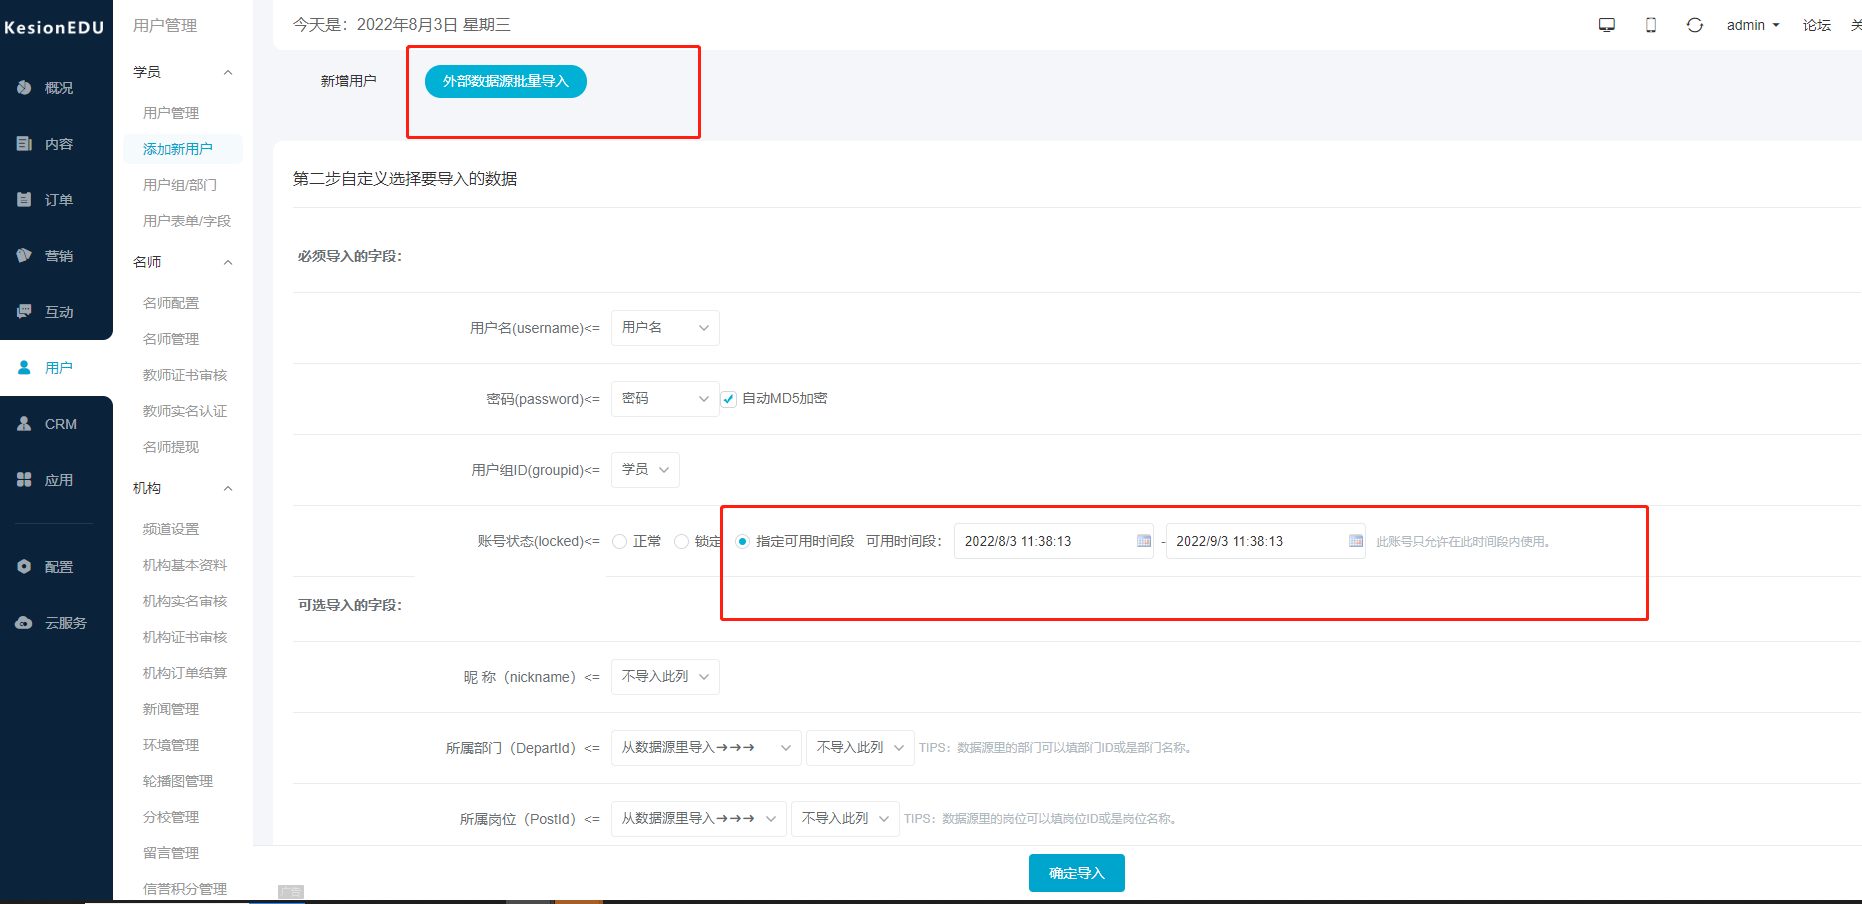Select the 正常 account status radio button
The image size is (1862, 904).
point(619,540)
